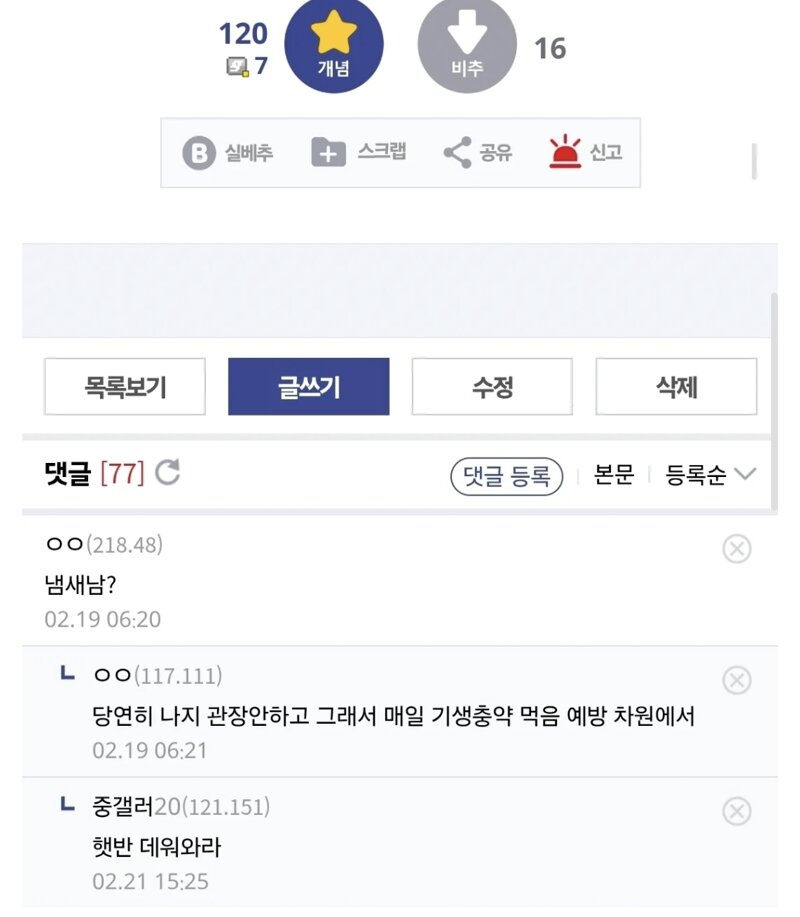
Task: Click the 수정 edit button
Action: pyautogui.click(x=492, y=387)
